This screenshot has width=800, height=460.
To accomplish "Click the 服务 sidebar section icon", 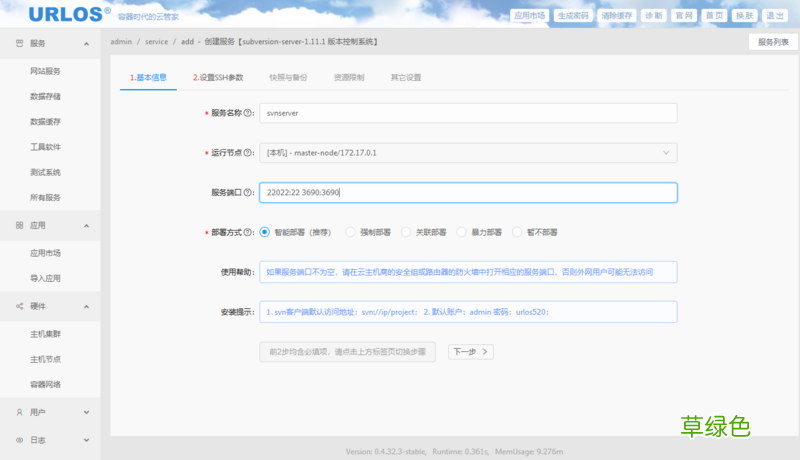I will 19,43.
